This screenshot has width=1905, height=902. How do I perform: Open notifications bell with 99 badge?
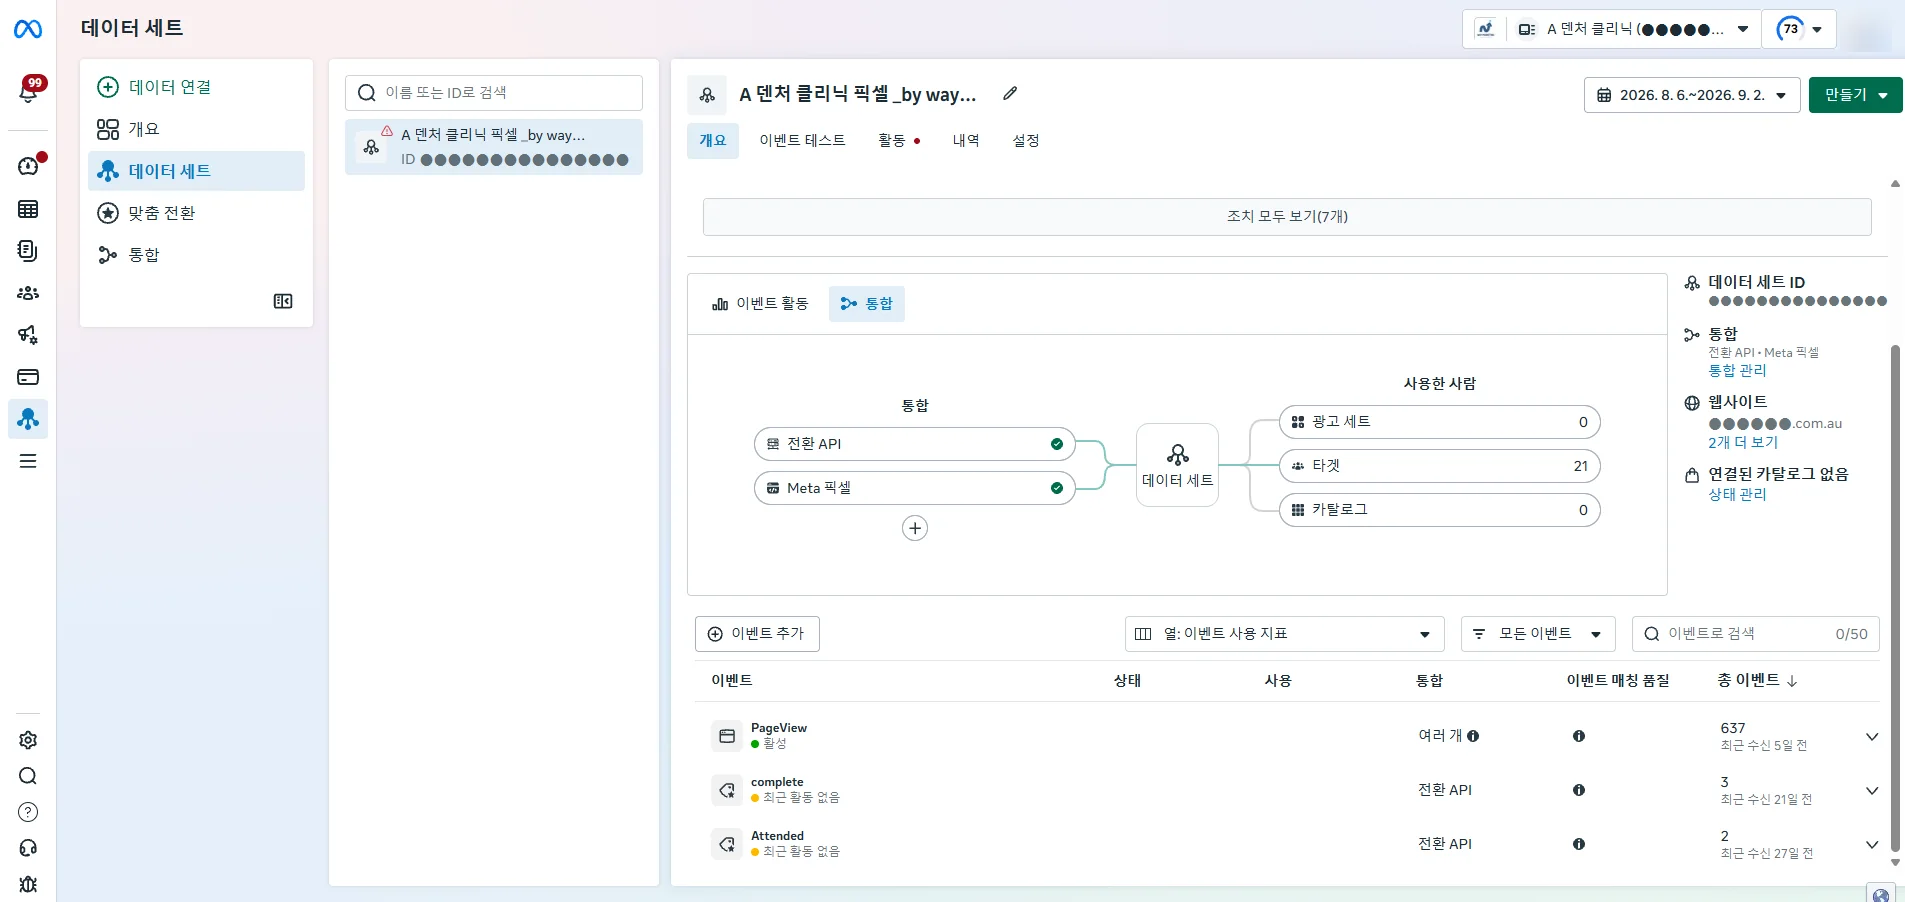click(29, 91)
